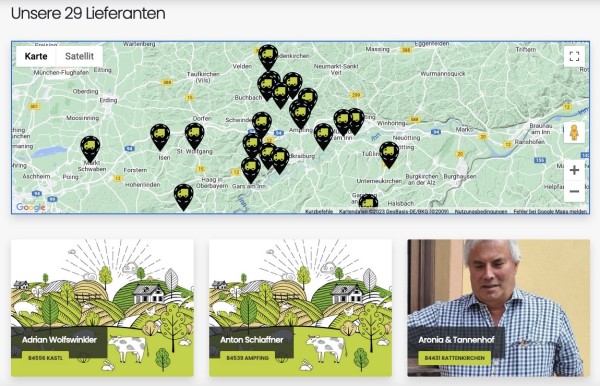Click the Google logo on the map
Image resolution: width=600 pixels, height=386 pixels.
point(31,207)
